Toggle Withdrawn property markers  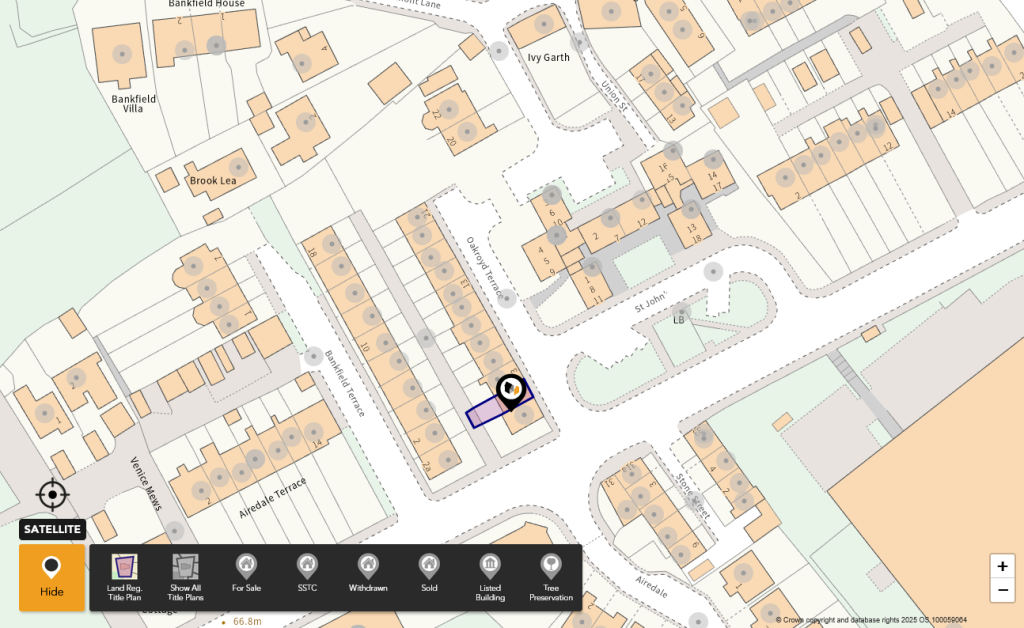click(368, 574)
